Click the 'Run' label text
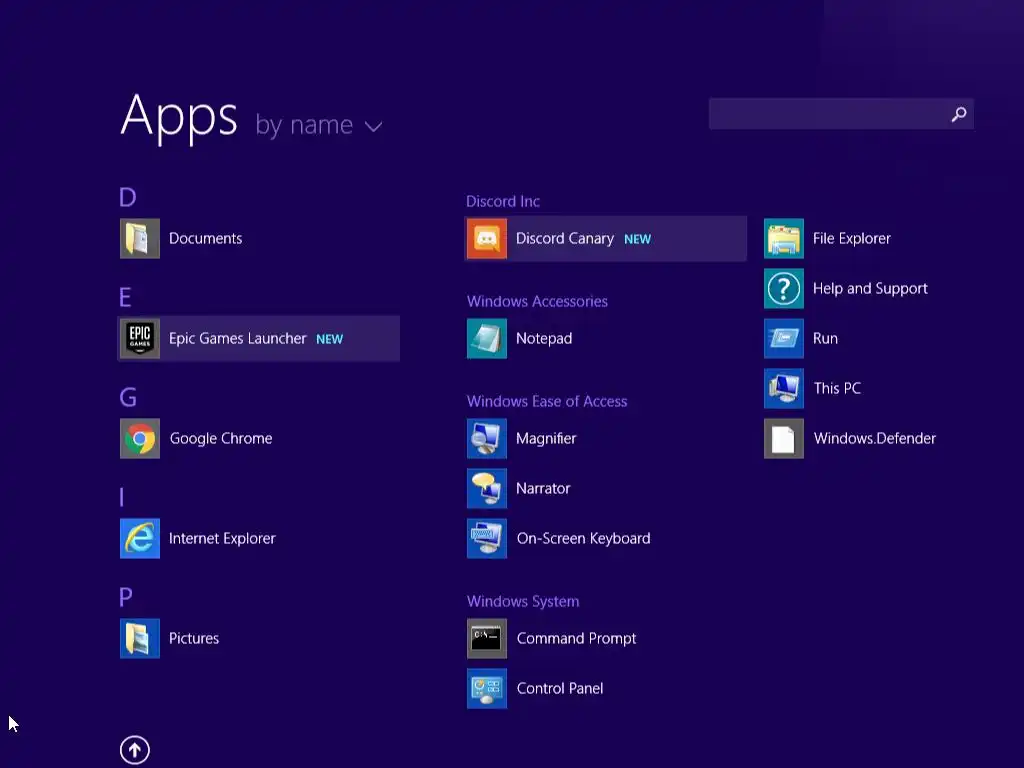Screen dimensions: 1024x768 tap(825, 338)
